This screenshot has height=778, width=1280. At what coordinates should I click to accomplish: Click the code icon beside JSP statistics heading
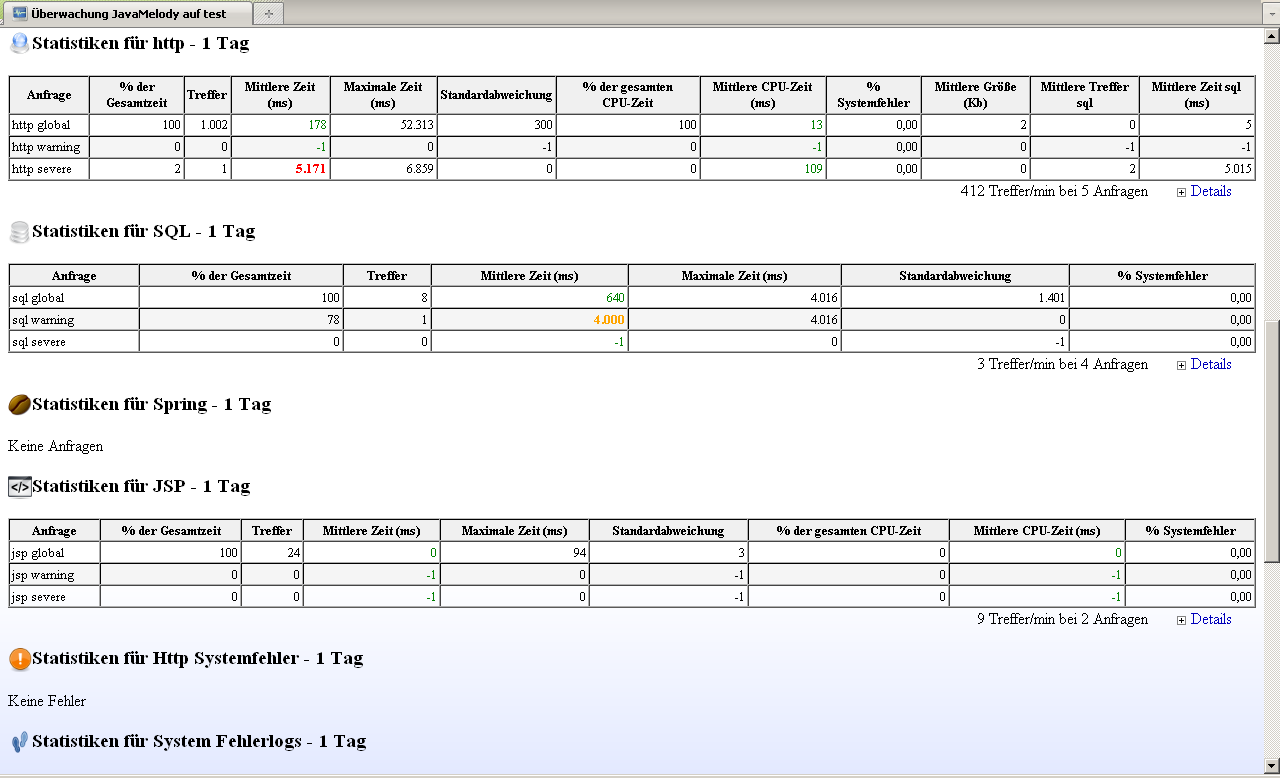point(19,487)
